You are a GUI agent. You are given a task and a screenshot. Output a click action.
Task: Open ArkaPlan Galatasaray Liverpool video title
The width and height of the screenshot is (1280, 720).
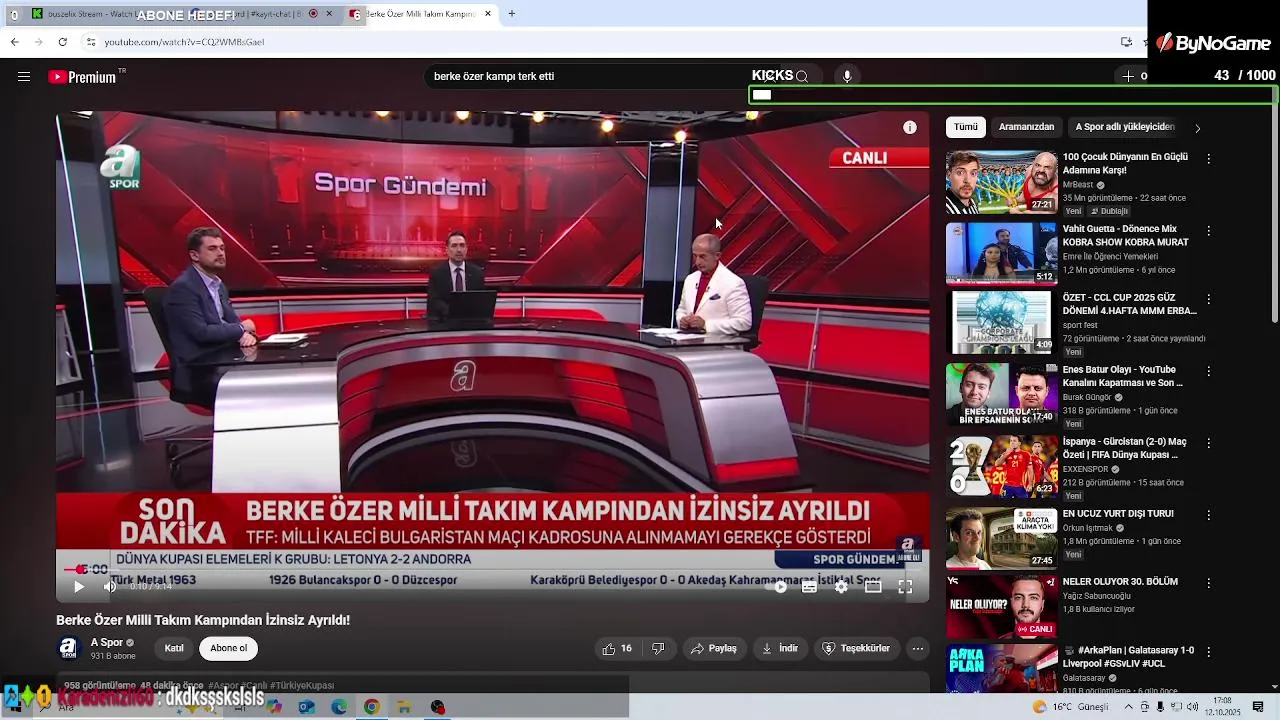point(1128,657)
